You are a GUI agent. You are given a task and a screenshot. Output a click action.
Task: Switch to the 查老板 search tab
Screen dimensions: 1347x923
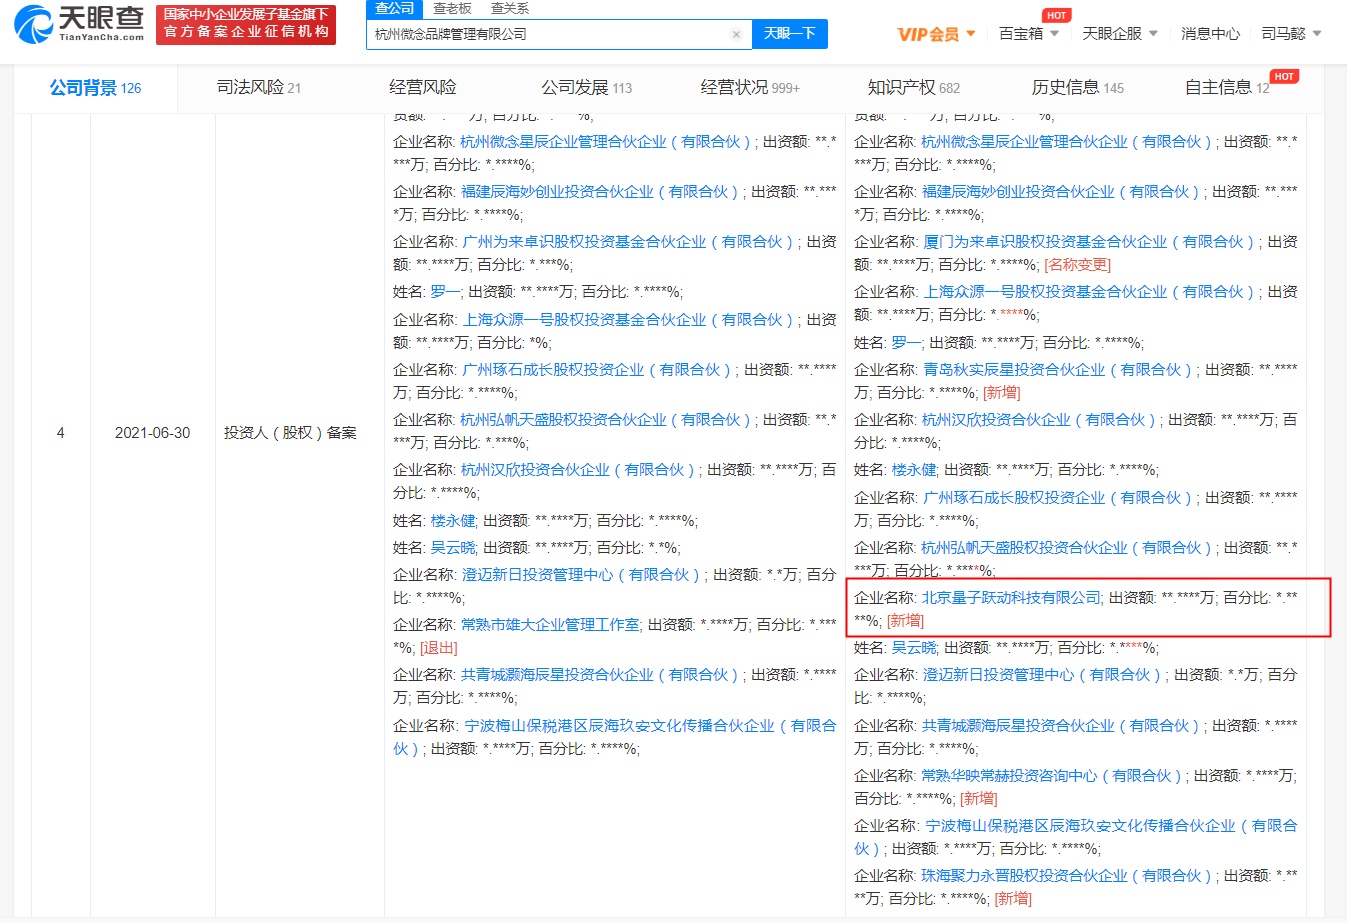pos(452,8)
